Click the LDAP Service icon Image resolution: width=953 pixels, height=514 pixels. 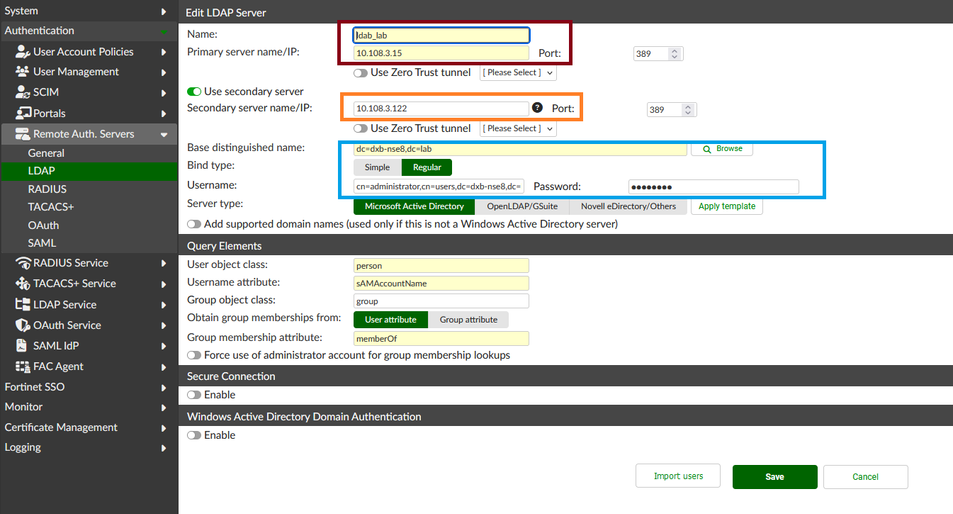pos(22,304)
